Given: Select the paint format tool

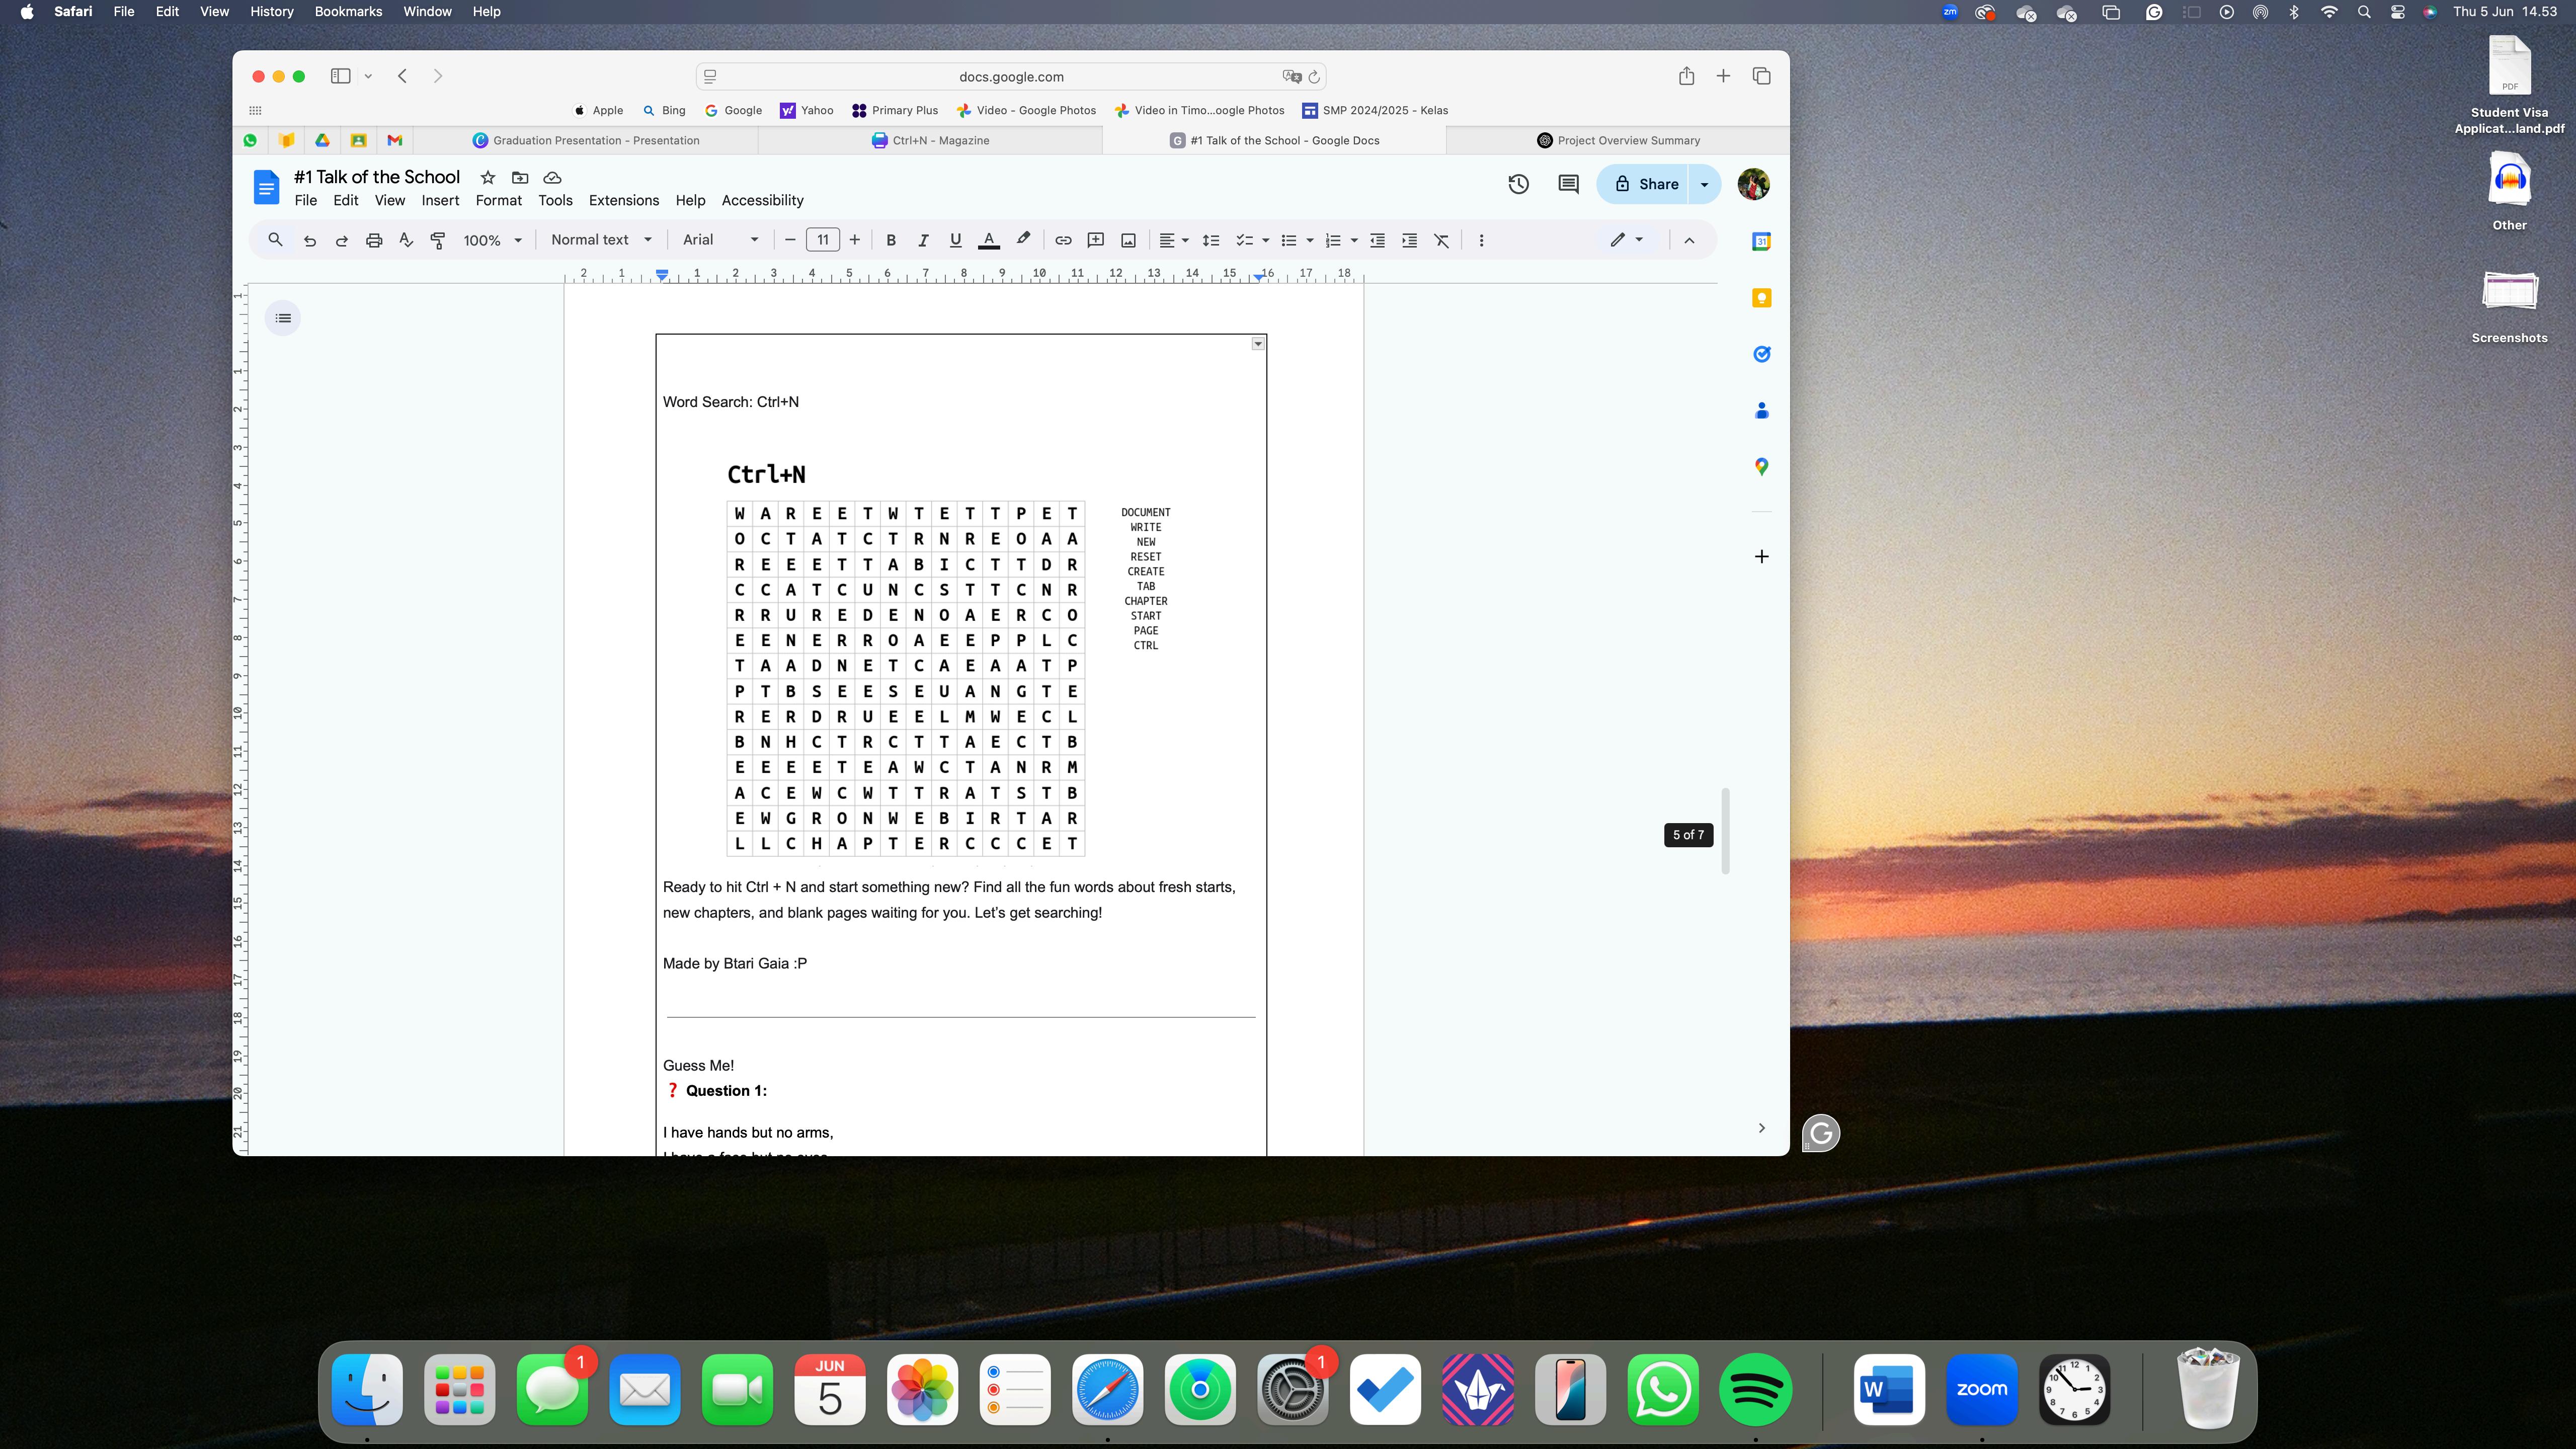Looking at the screenshot, I should click(x=438, y=240).
